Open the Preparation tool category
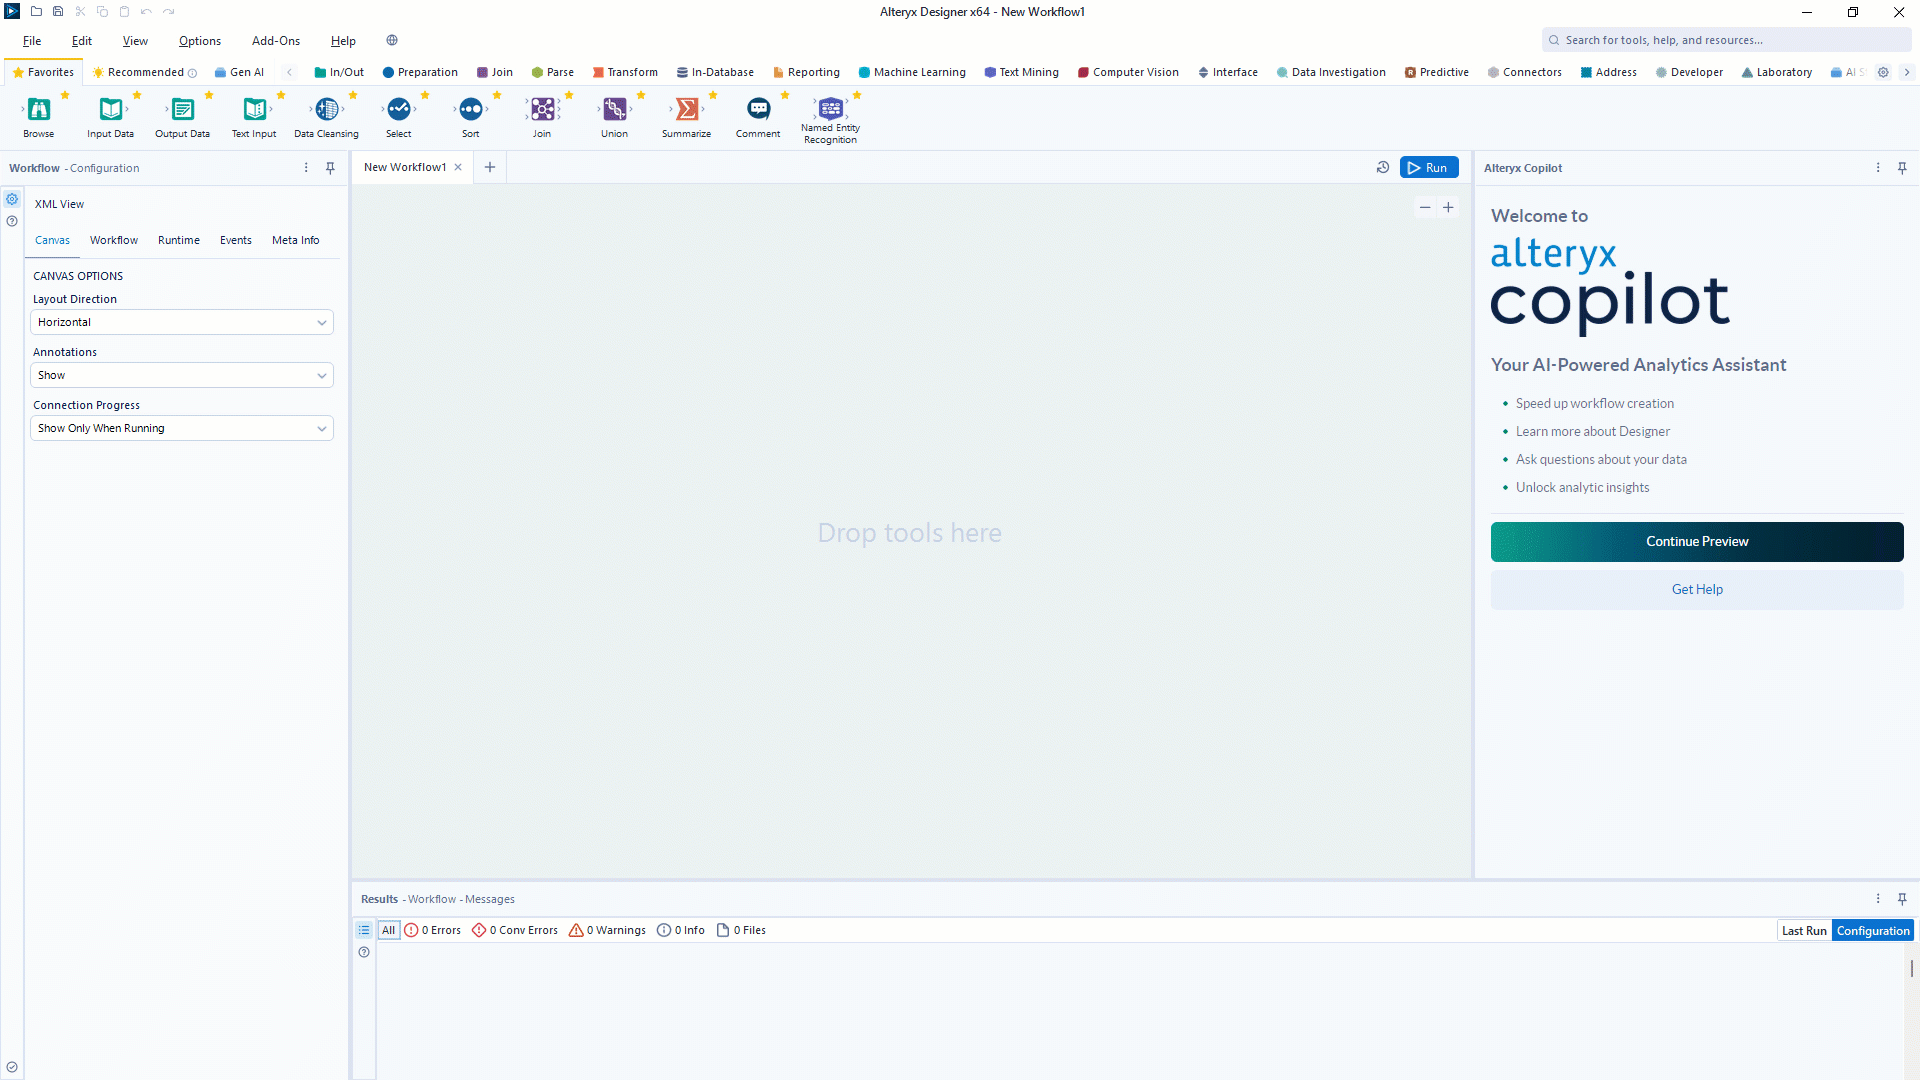Image resolution: width=1920 pixels, height=1080 pixels. click(x=420, y=72)
